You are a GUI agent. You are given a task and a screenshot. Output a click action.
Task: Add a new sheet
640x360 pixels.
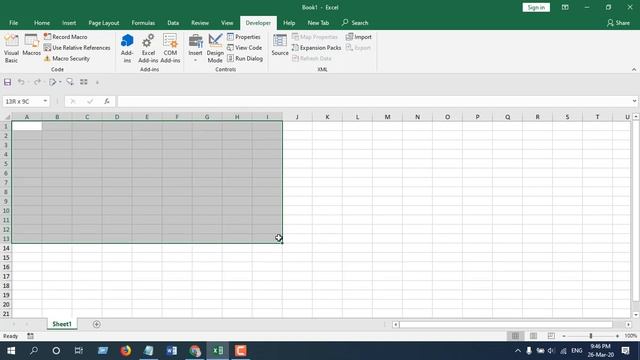coord(97,324)
